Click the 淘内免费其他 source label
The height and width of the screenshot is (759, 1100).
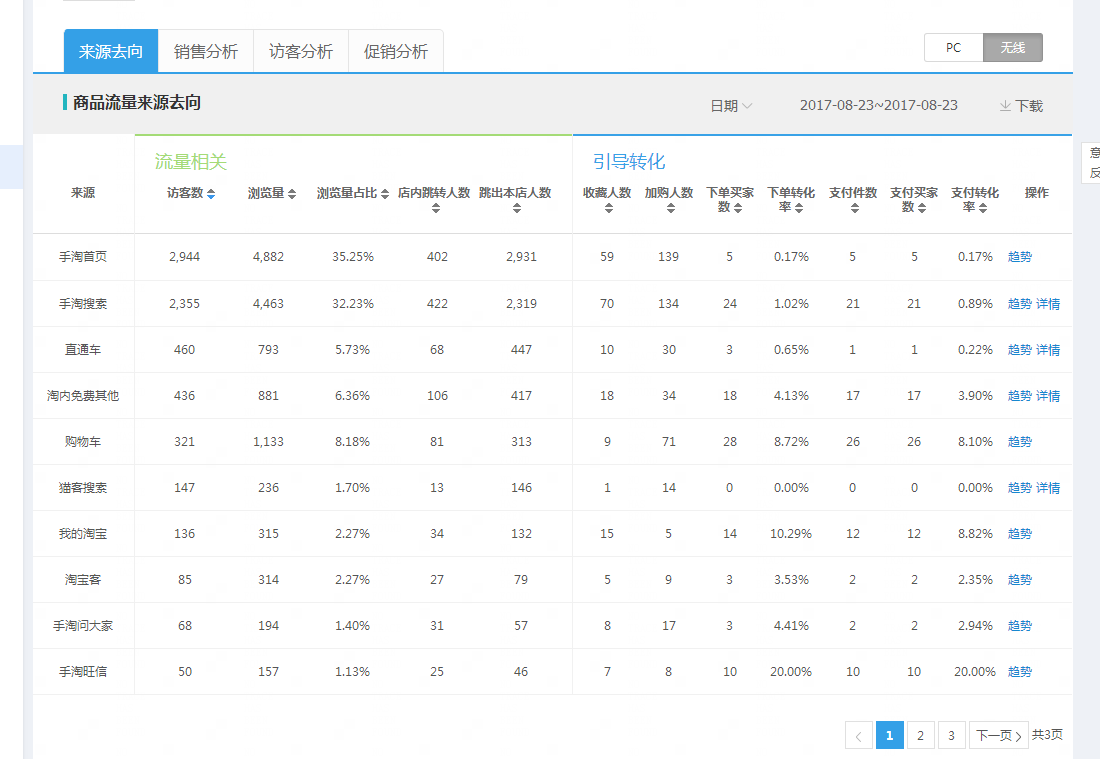coord(83,396)
